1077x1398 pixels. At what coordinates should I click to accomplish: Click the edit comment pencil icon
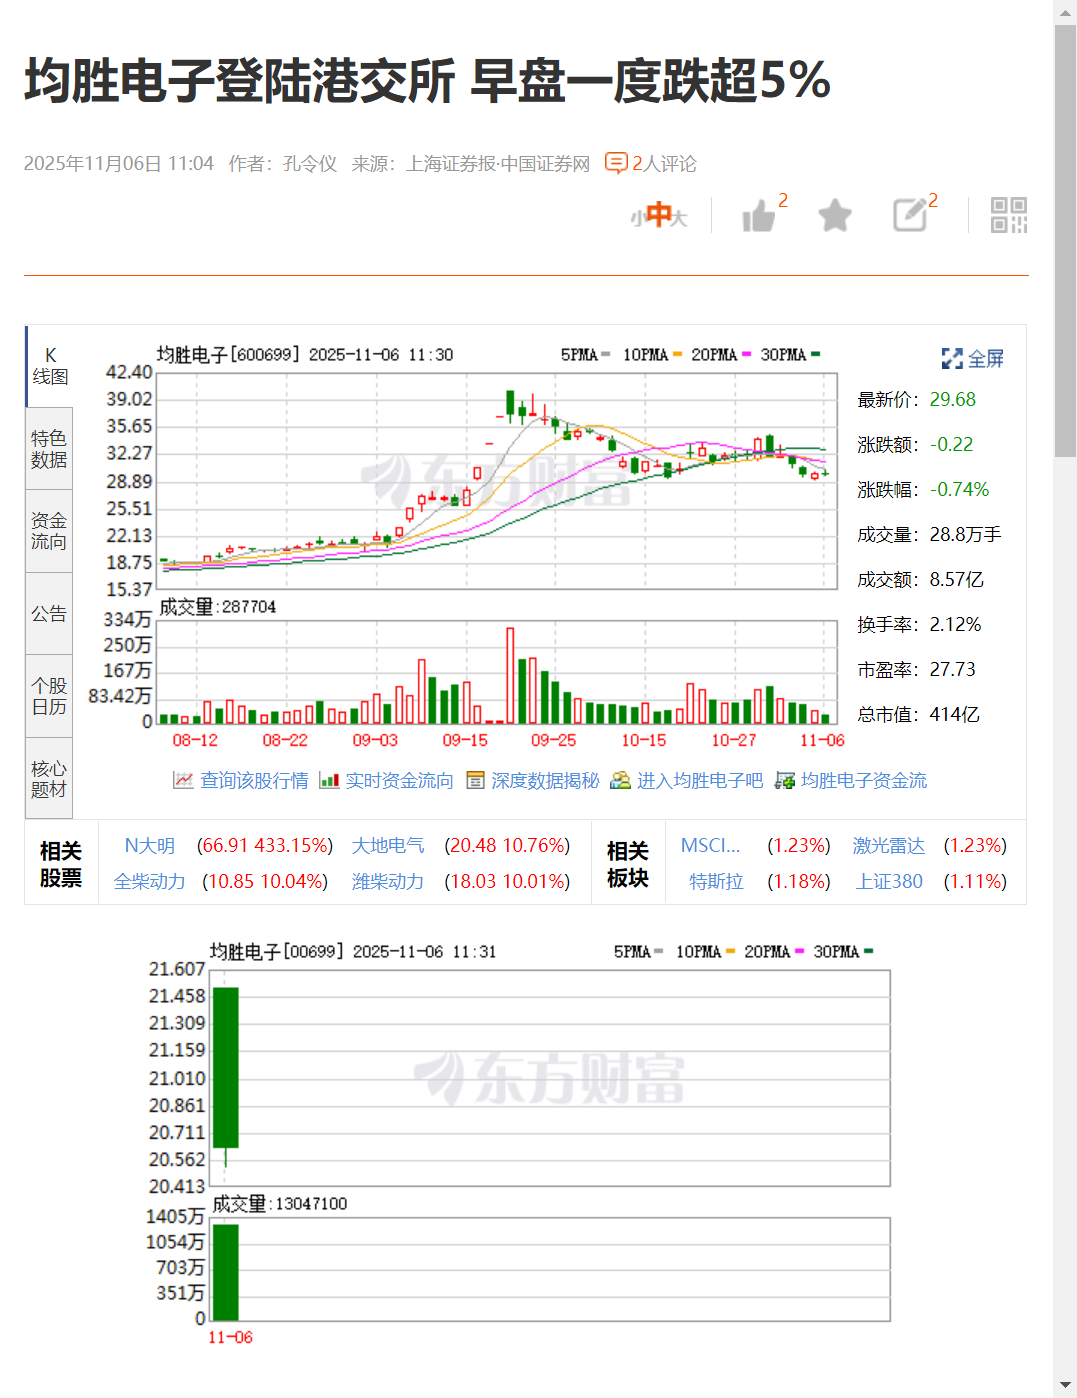click(910, 215)
